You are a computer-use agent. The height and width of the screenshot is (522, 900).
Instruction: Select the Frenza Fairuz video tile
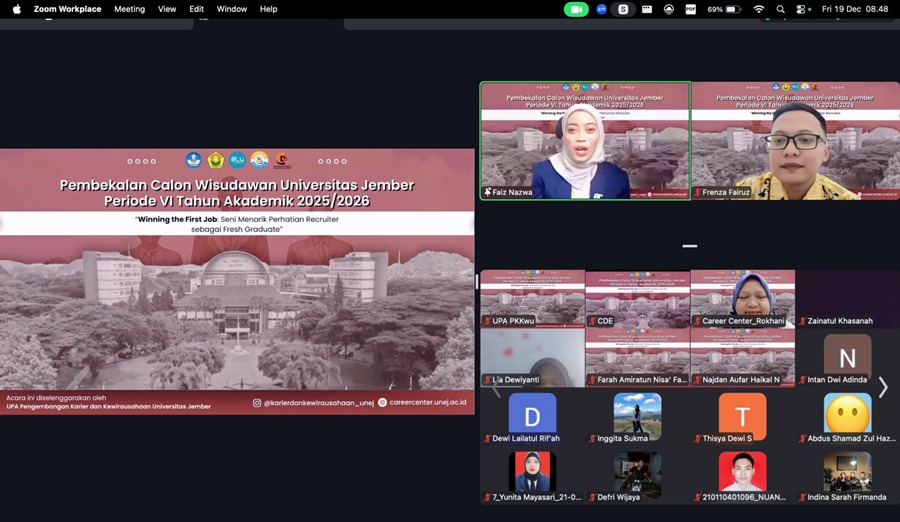coord(794,140)
